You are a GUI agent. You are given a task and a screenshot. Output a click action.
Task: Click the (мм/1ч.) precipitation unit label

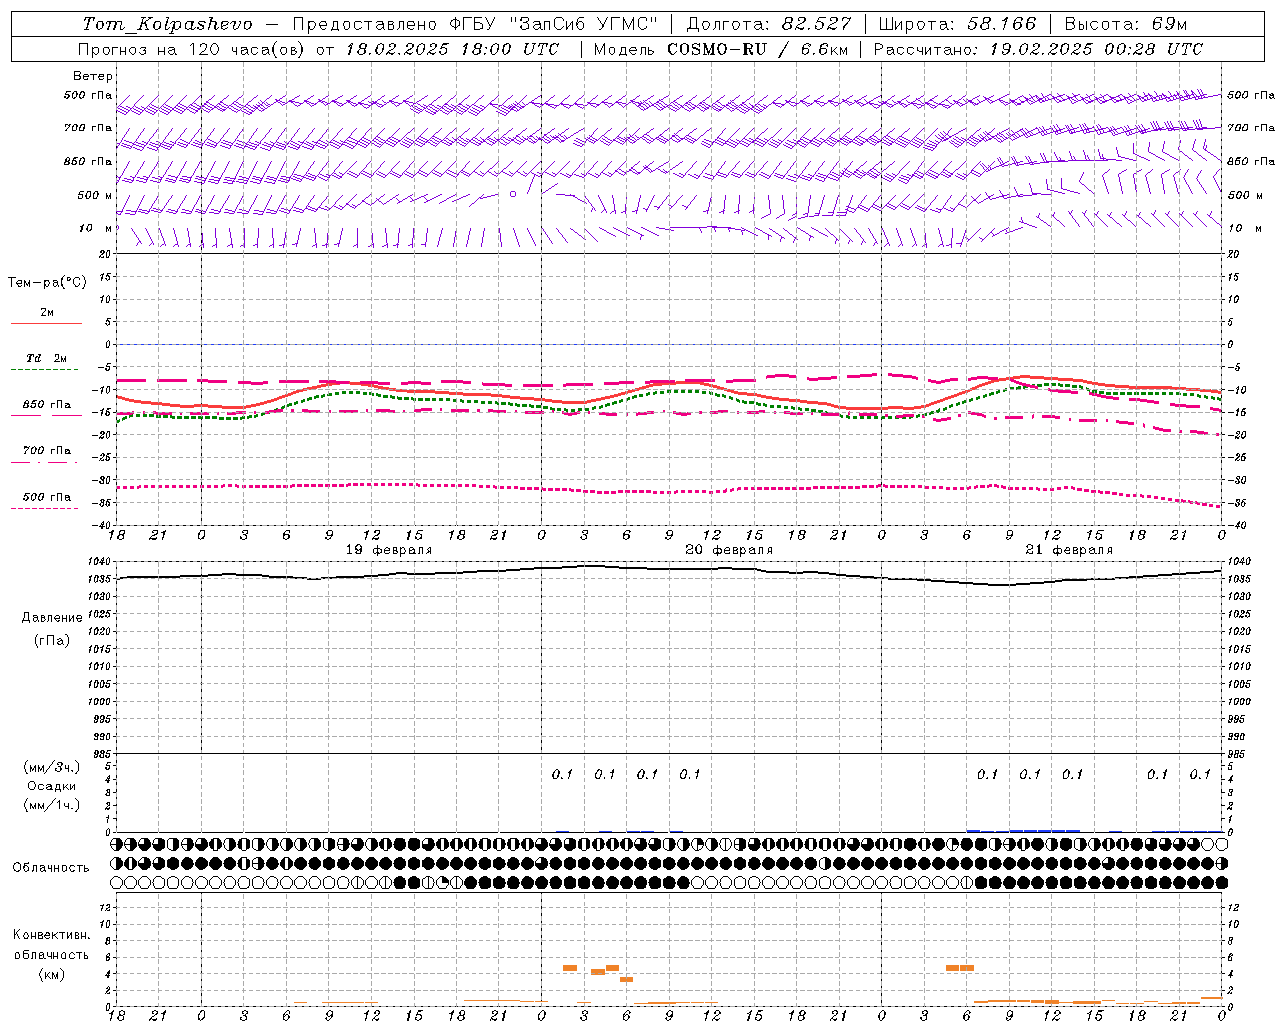pyautogui.click(x=52, y=806)
